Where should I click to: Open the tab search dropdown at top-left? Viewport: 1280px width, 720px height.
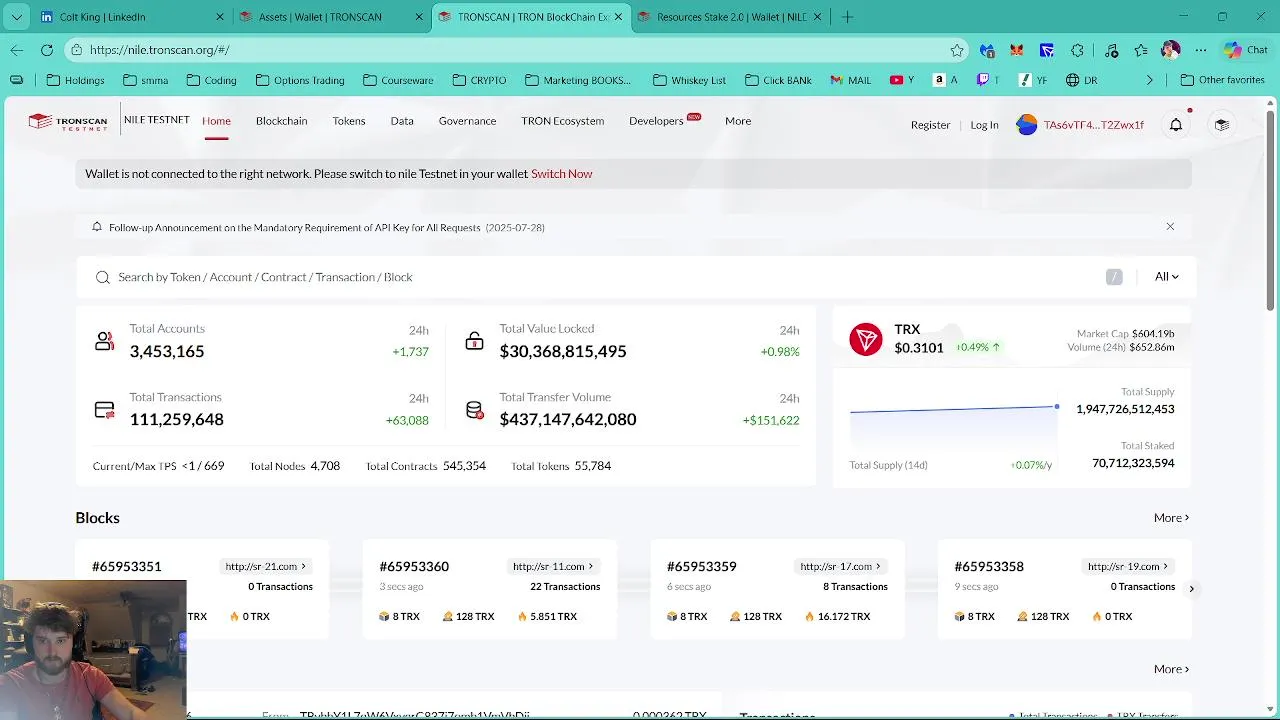pyautogui.click(x=16, y=17)
